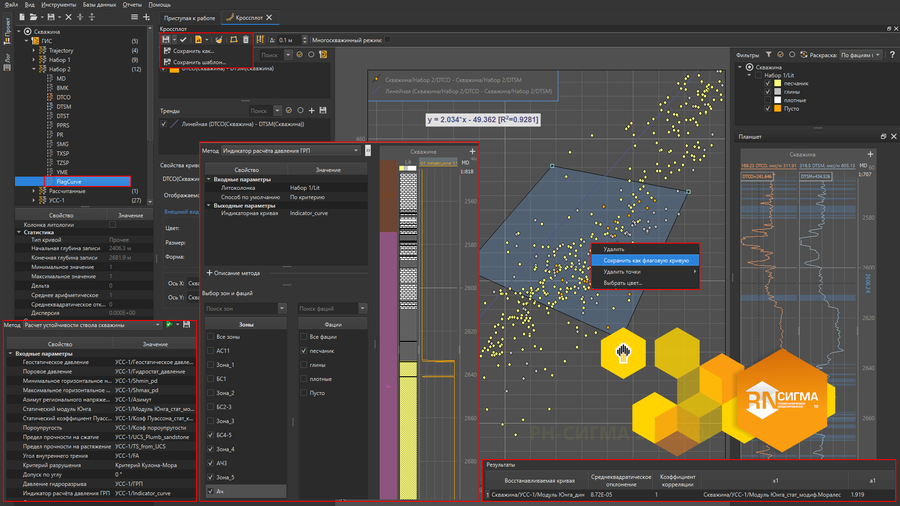Click the 0.1 м step input field

289,40
